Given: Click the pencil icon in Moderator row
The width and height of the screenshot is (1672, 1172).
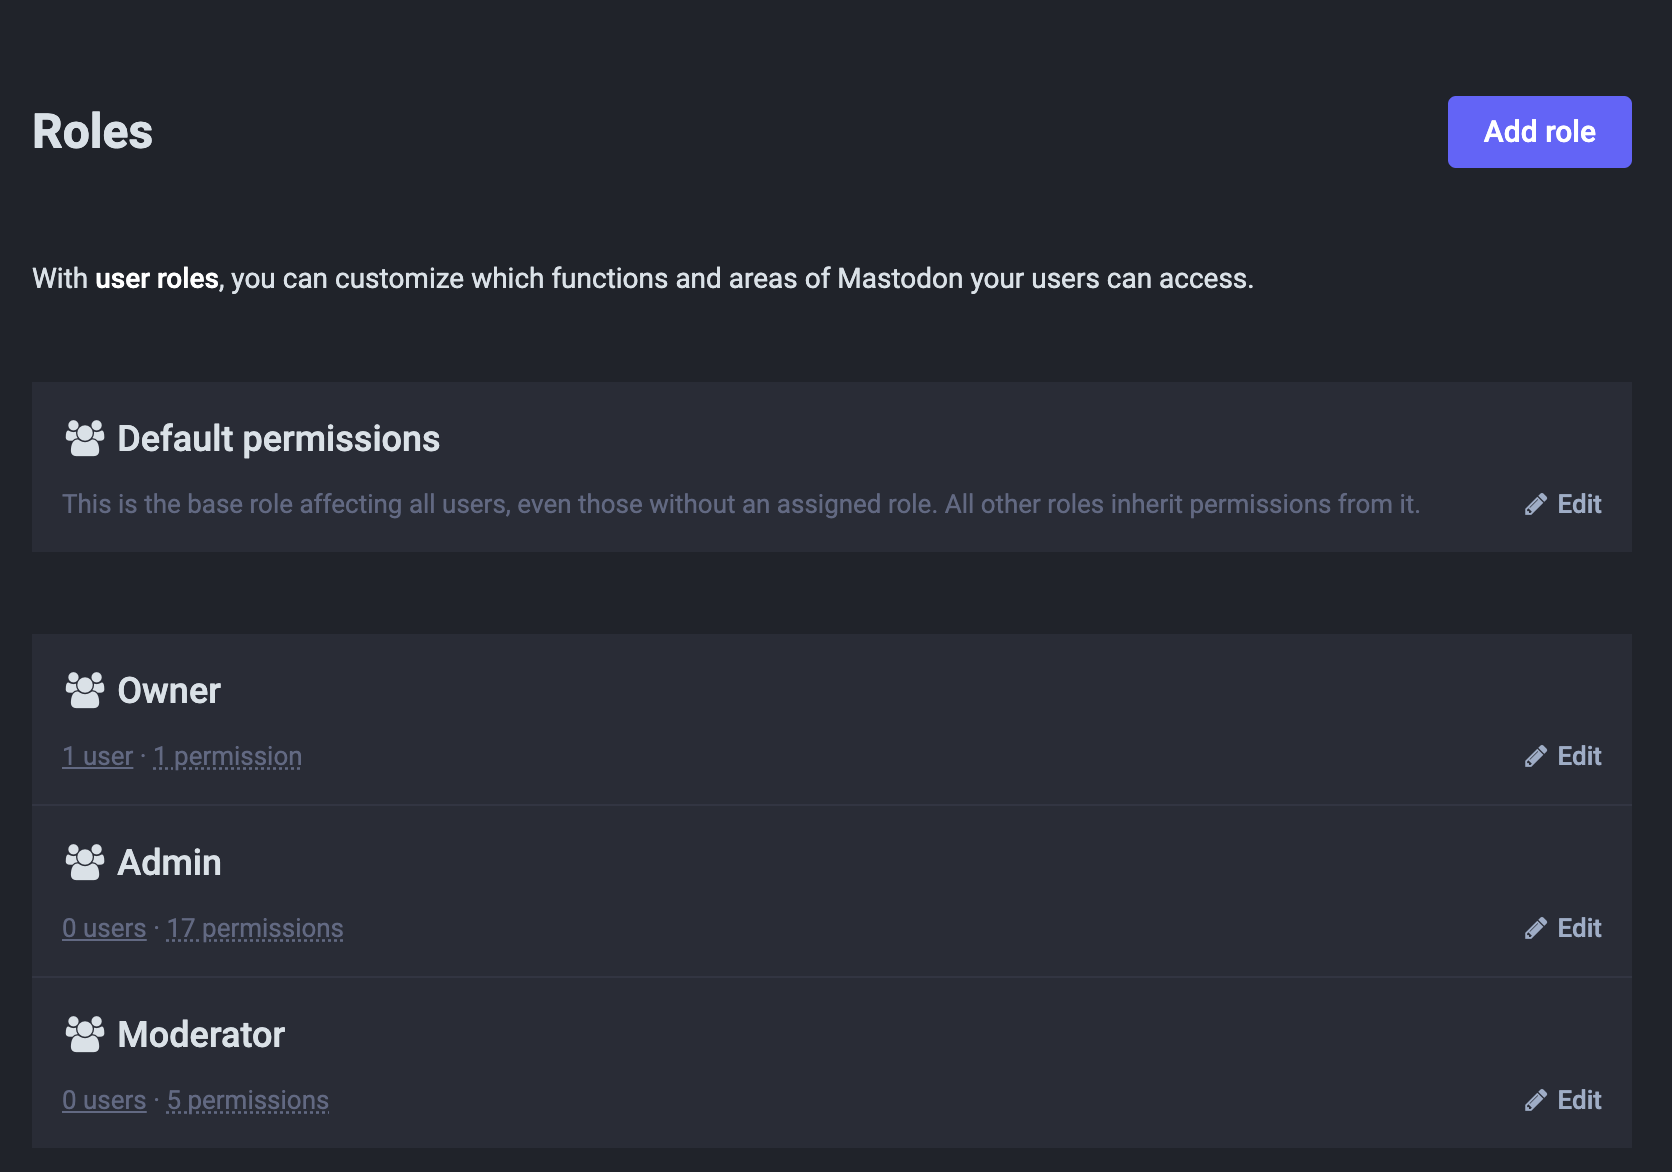Looking at the screenshot, I should click(x=1536, y=1100).
